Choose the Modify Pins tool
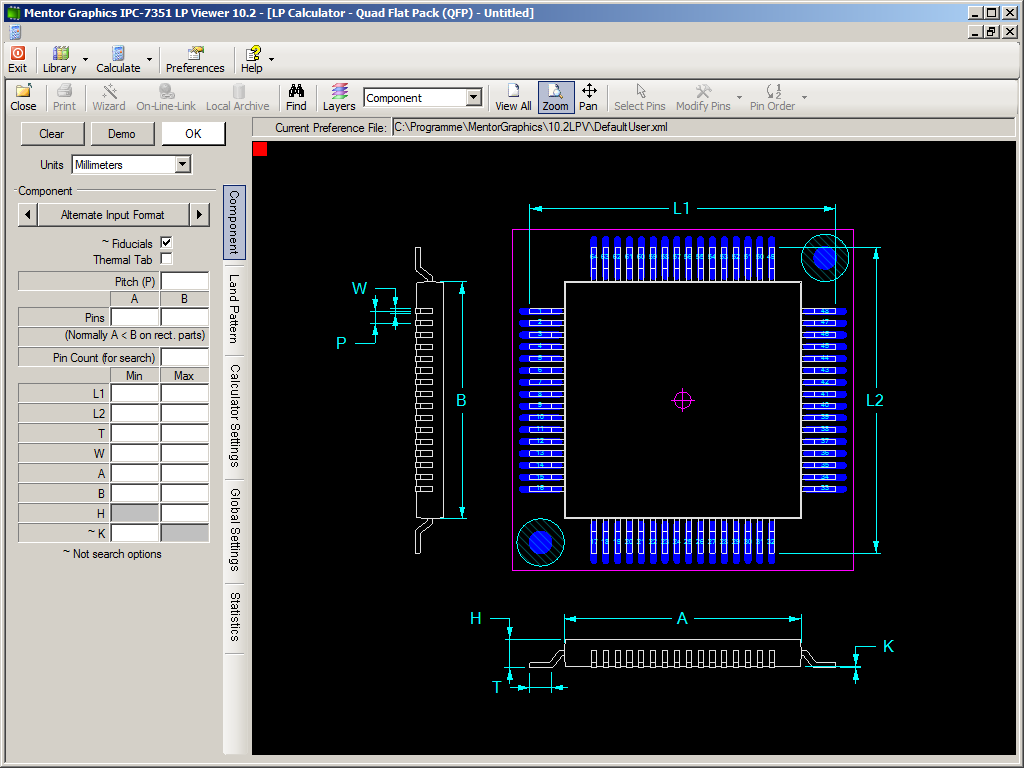The height and width of the screenshot is (768, 1024). click(703, 97)
